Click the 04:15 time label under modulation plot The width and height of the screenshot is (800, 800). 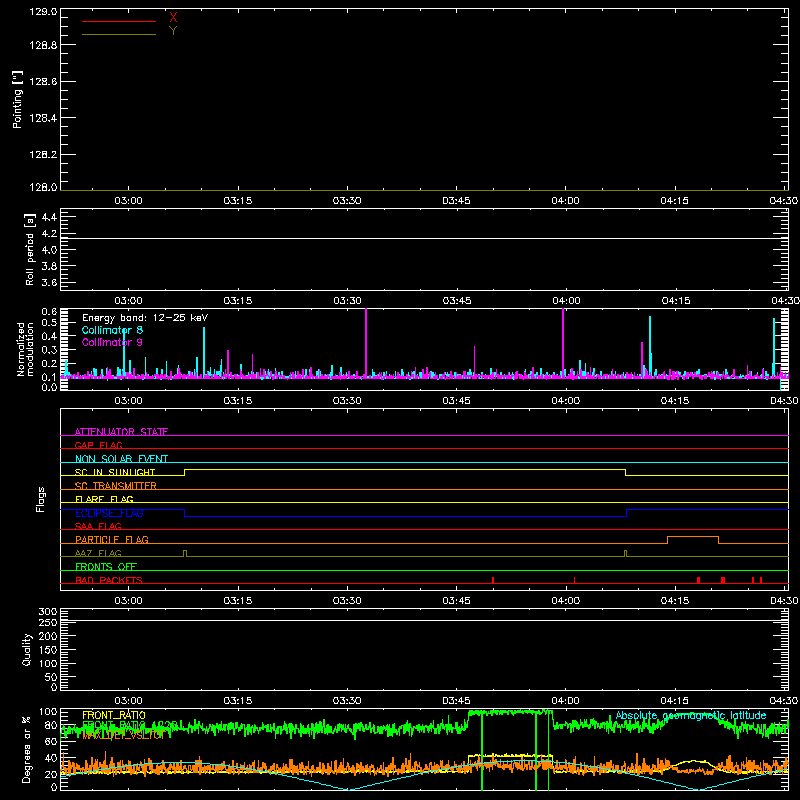tap(675, 401)
